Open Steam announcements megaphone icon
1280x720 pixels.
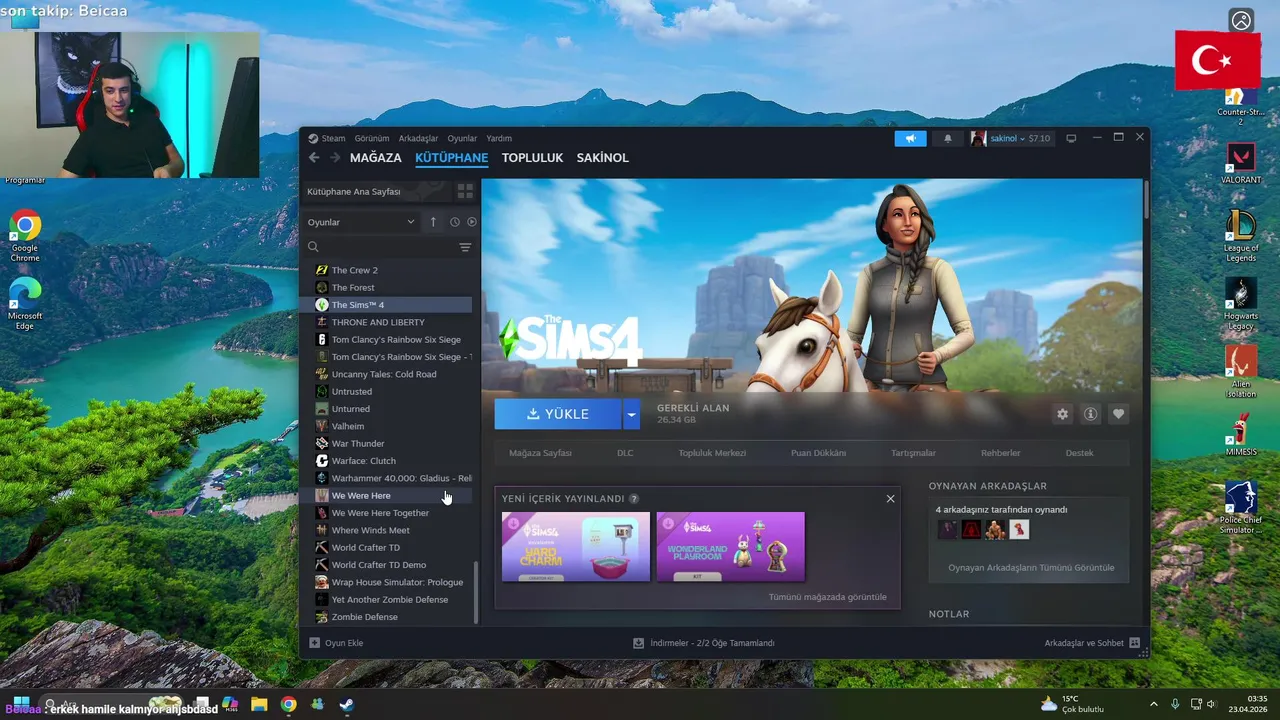point(910,139)
